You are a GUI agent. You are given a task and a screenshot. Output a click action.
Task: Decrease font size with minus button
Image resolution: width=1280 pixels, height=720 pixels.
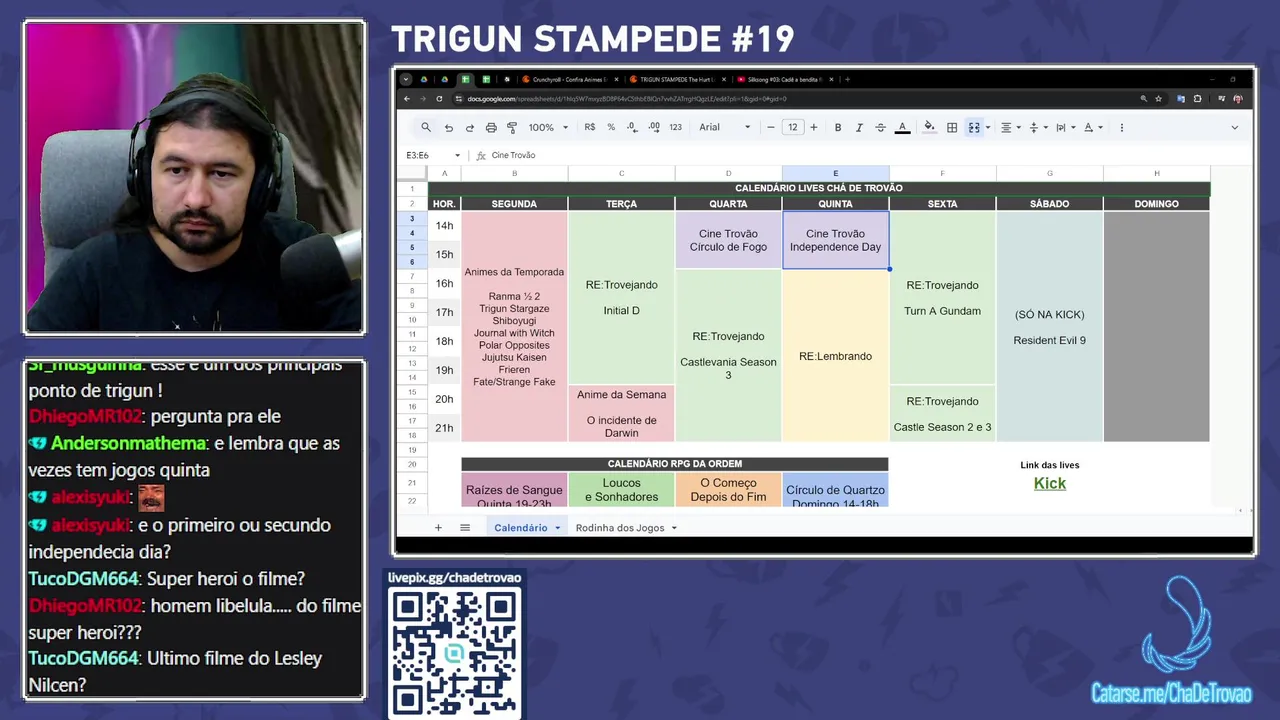[x=771, y=127]
